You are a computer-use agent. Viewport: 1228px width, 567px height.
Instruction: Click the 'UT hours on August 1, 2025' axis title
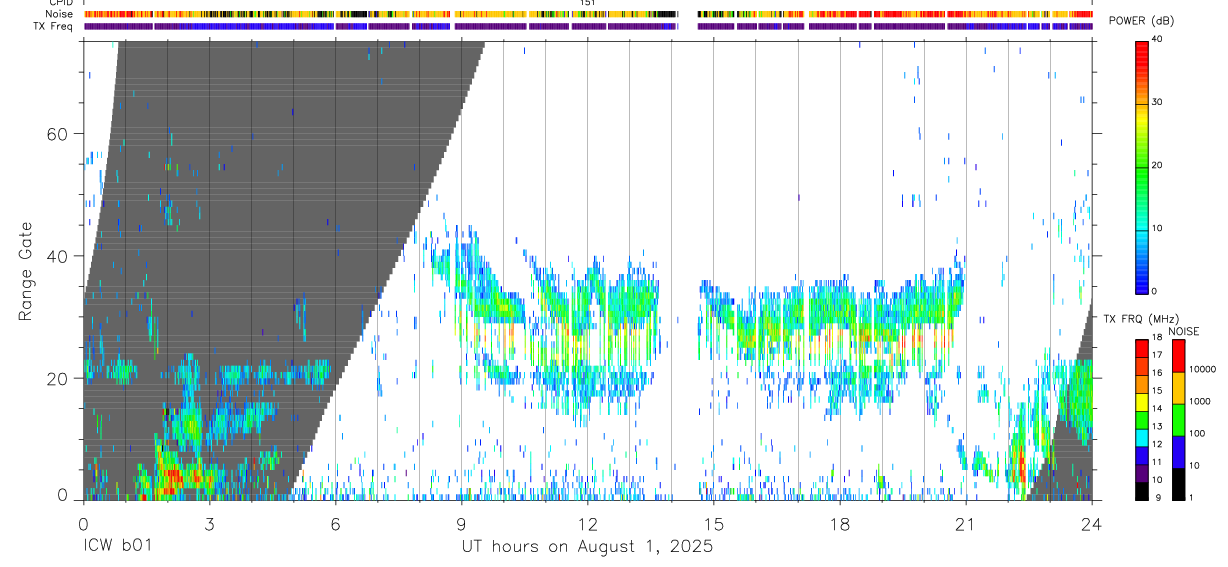(586, 547)
